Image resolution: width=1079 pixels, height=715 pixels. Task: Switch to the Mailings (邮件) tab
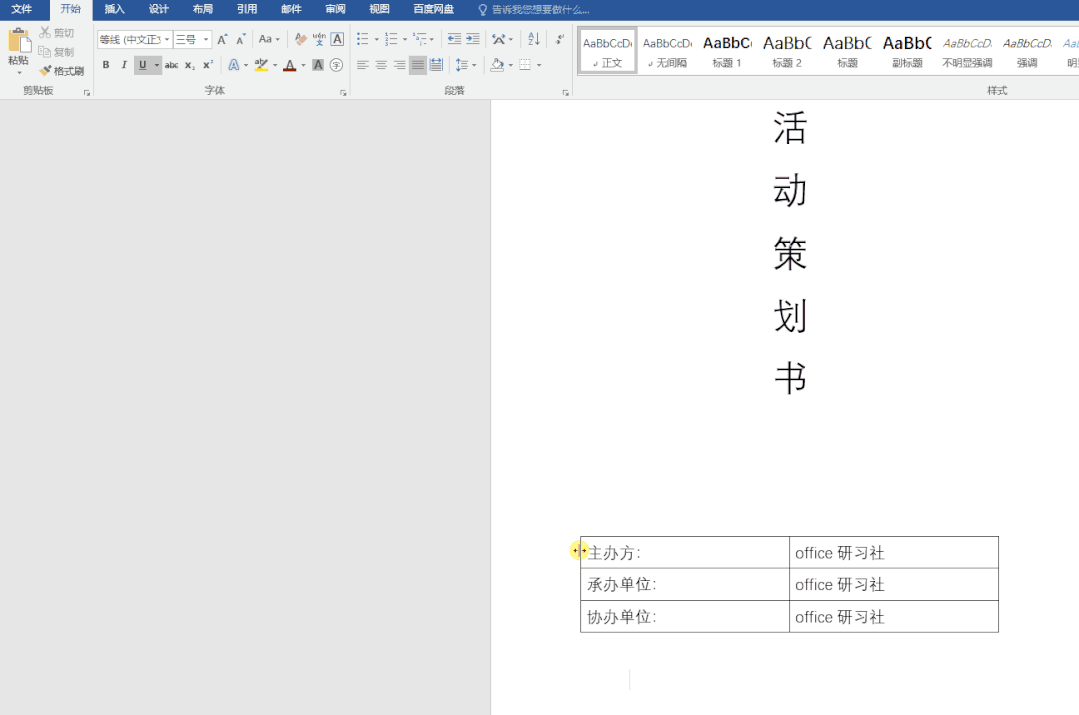point(291,10)
